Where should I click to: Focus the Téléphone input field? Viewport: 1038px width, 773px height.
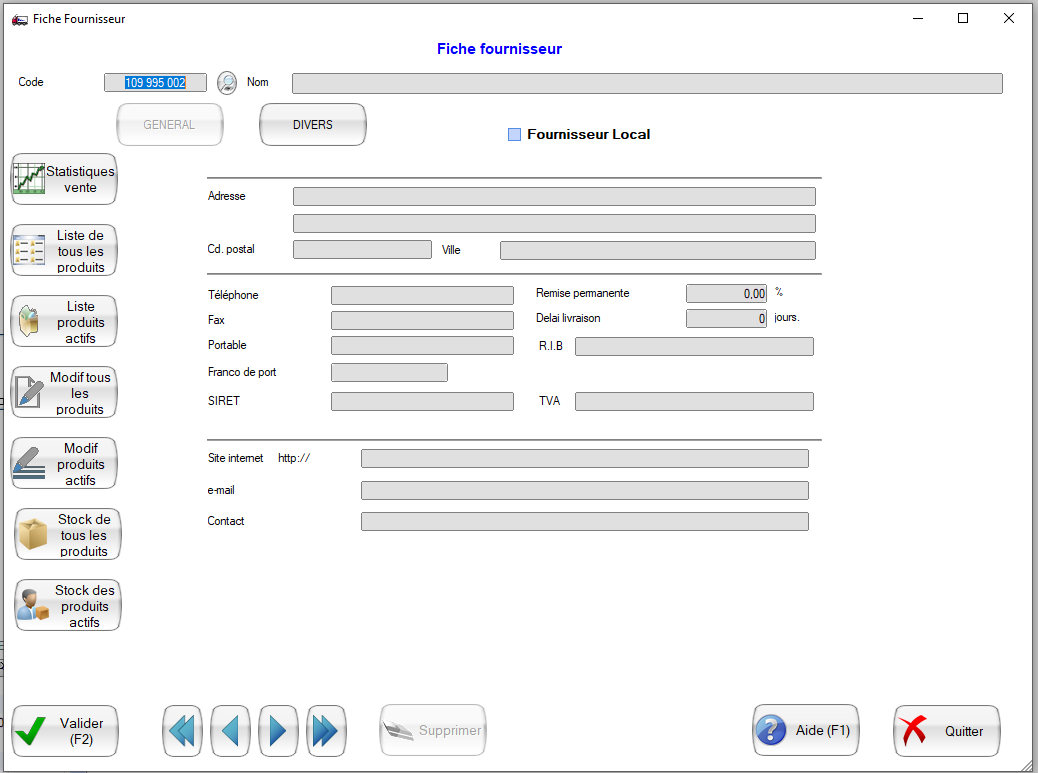pos(421,295)
